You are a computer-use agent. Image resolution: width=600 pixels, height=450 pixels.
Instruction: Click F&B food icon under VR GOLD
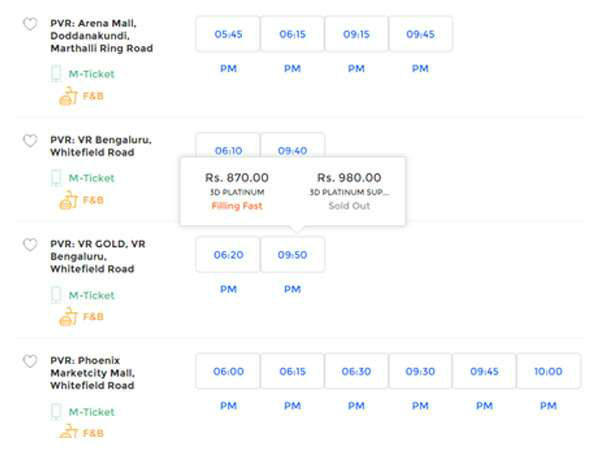click(68, 317)
